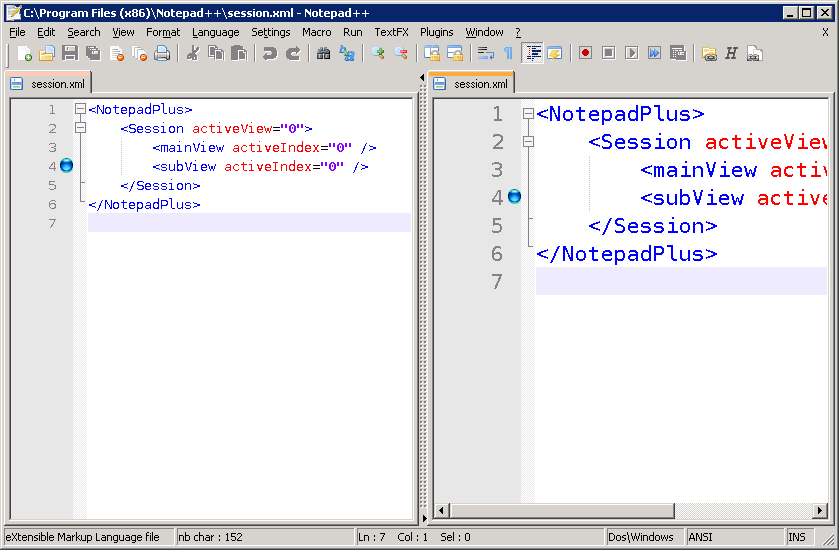Open Find with the binoculars icon
The image size is (839, 550).
[323, 53]
